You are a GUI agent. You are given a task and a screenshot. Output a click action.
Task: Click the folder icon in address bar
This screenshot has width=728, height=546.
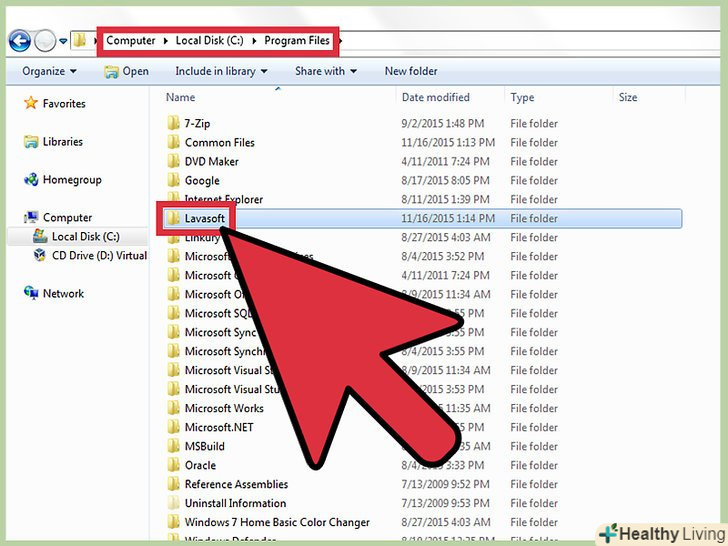[80, 40]
